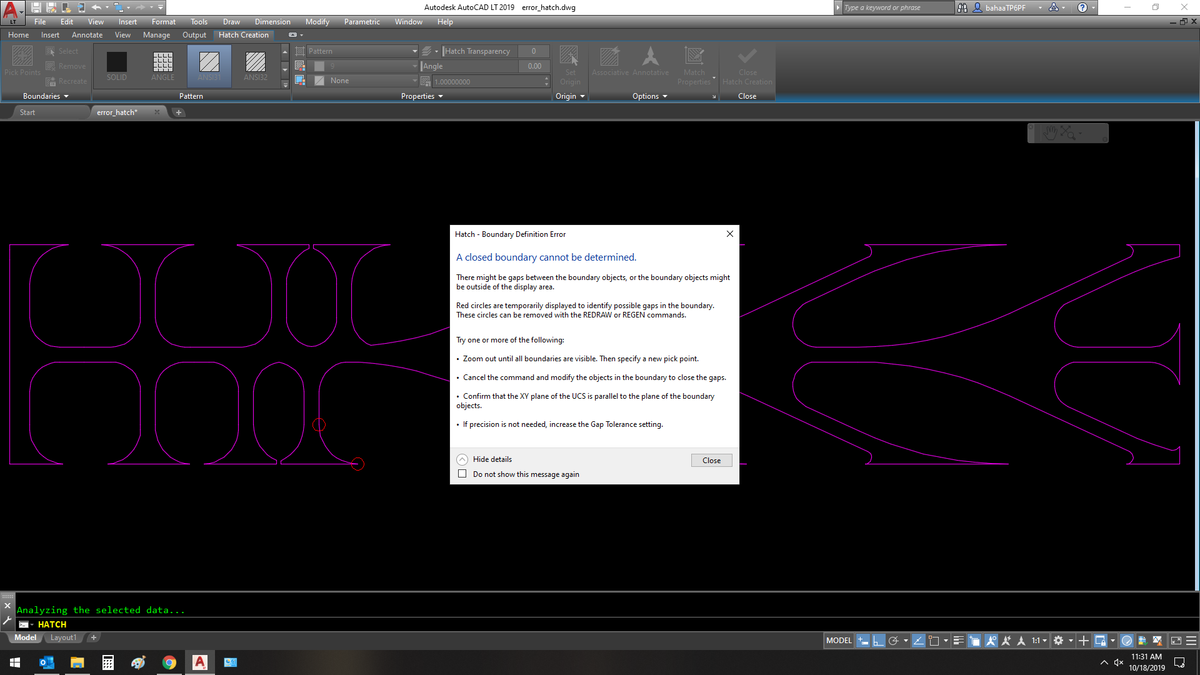Toggle Lineweight display in status bar

pos(959,640)
